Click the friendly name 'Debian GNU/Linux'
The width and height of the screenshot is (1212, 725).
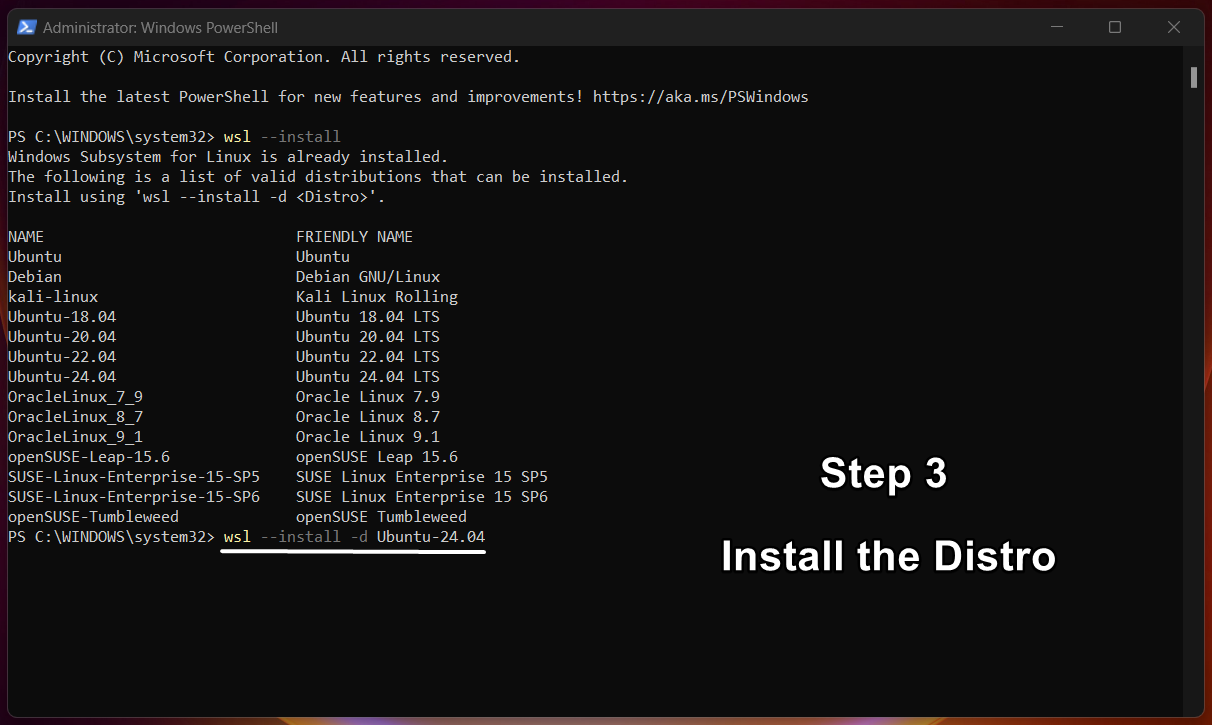pyautogui.click(x=368, y=277)
